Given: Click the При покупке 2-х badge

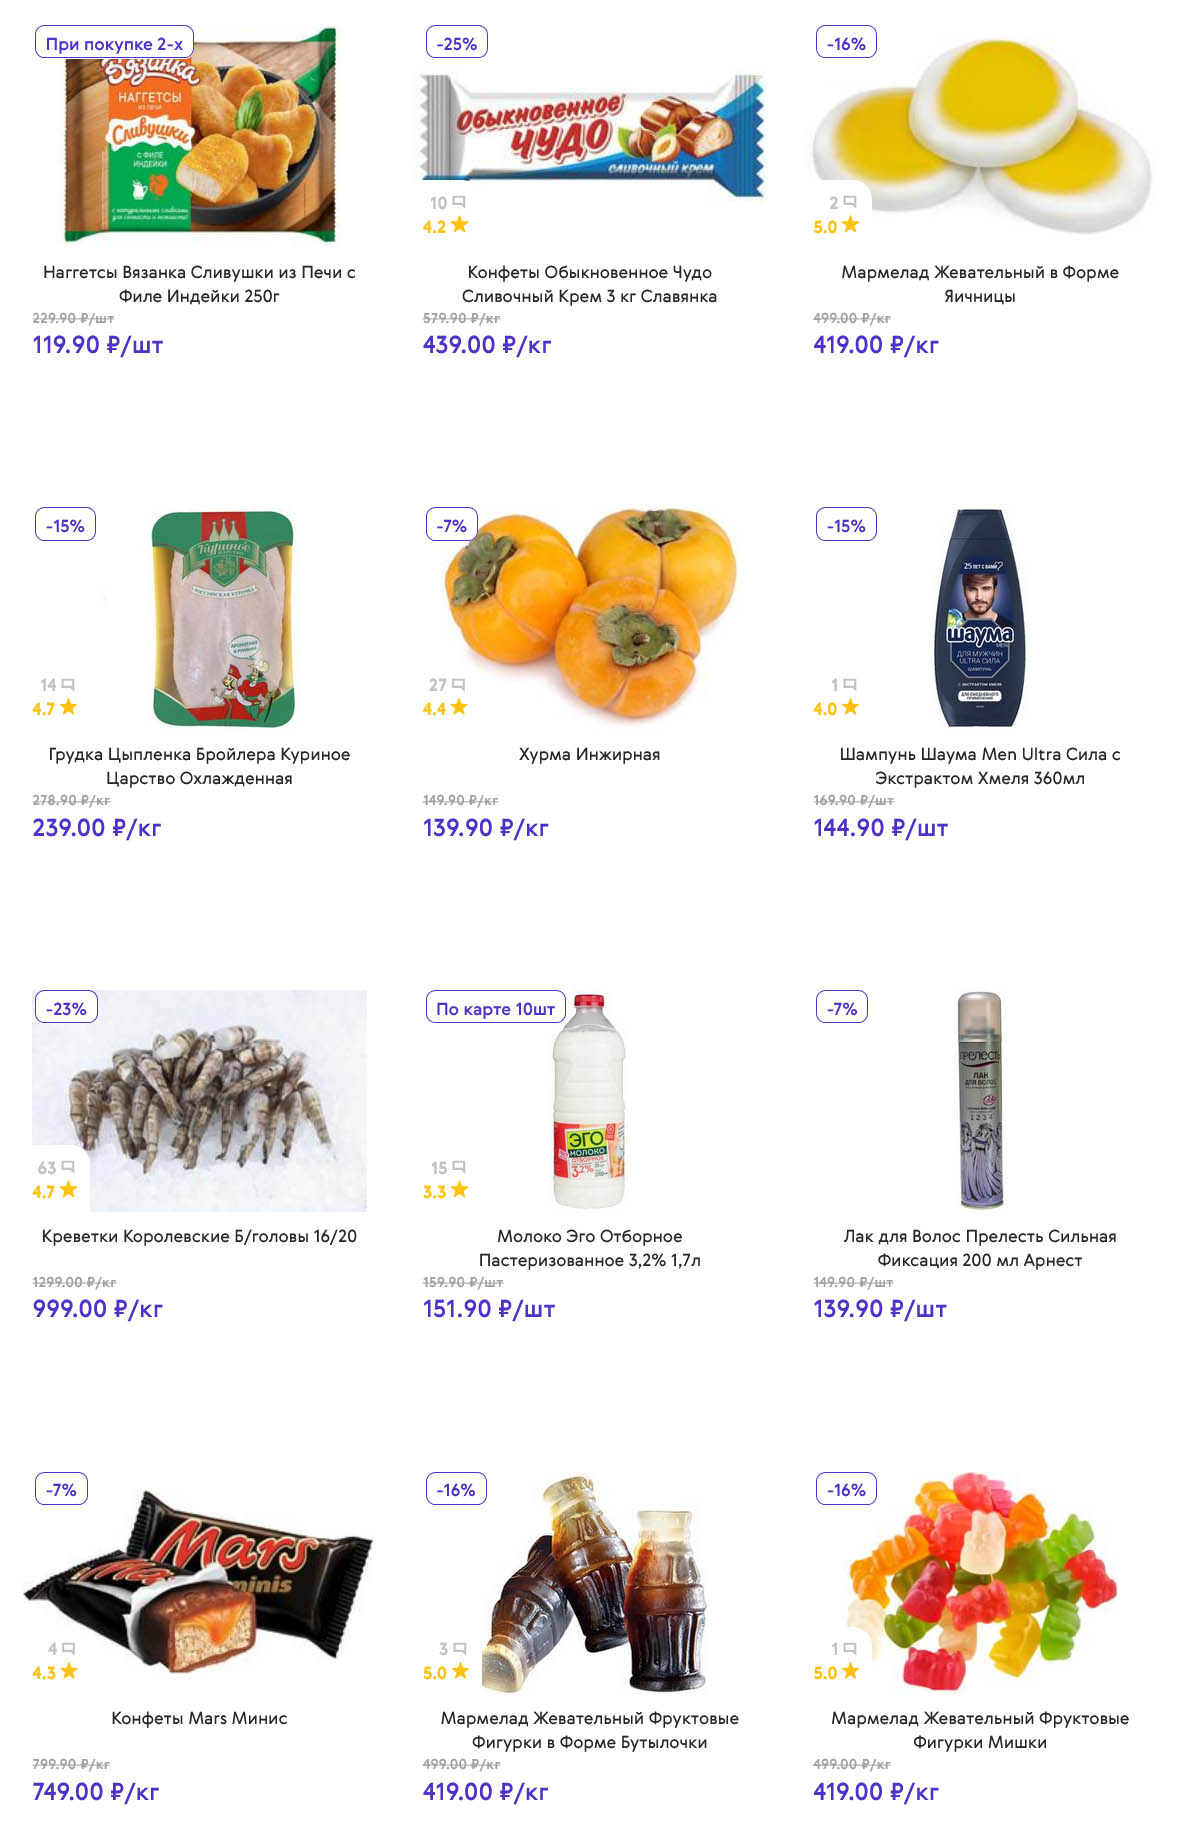Looking at the screenshot, I should pos(114,43).
